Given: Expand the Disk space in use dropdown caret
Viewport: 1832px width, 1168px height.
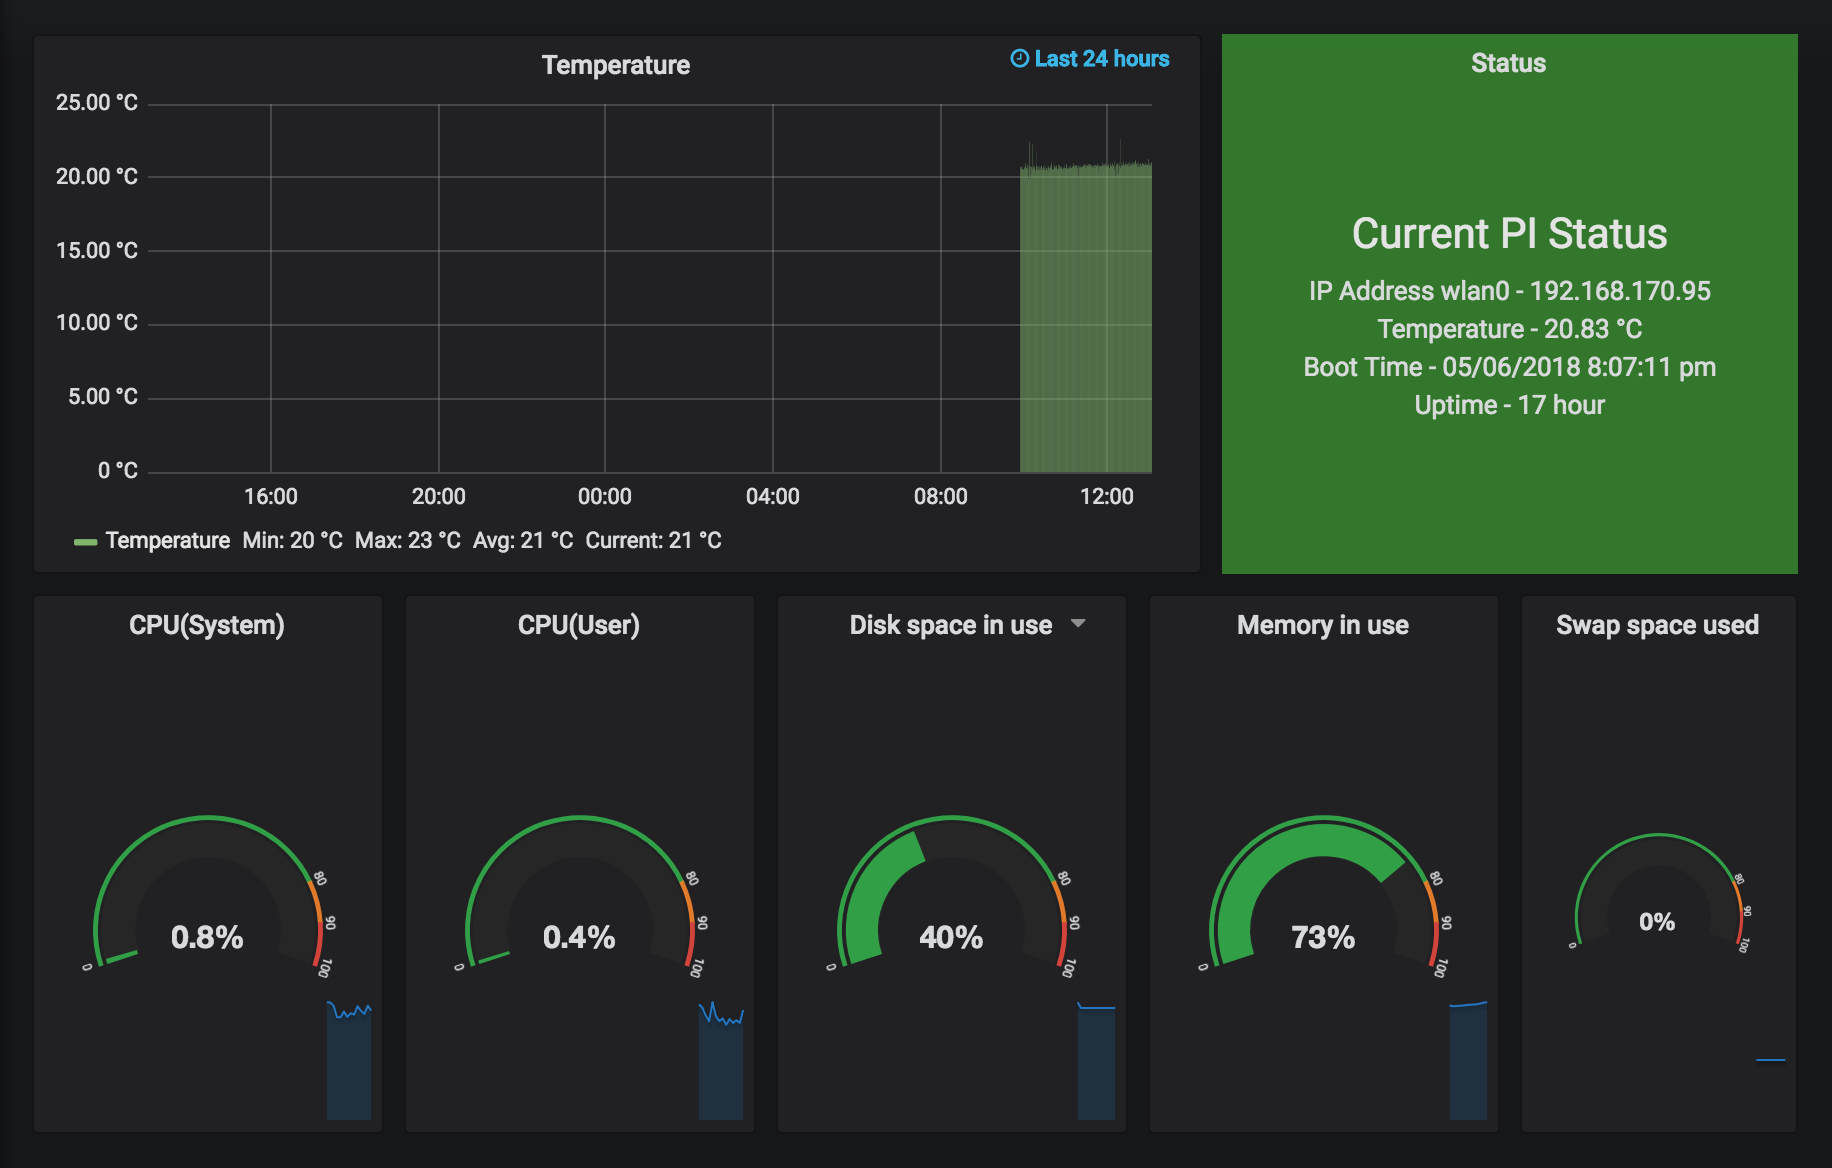Looking at the screenshot, I should click(1078, 624).
